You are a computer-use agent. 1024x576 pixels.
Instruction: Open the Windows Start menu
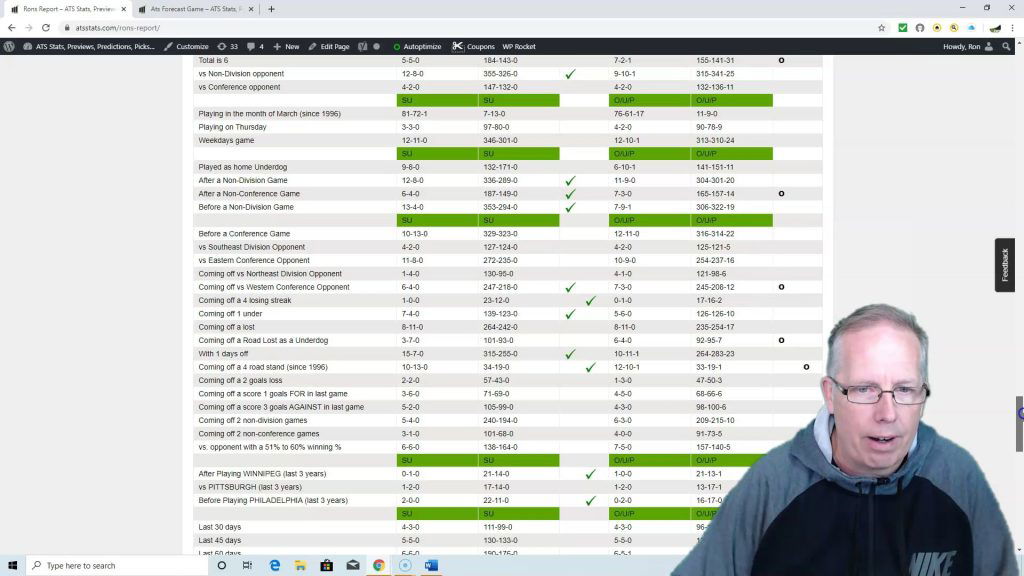[12, 566]
